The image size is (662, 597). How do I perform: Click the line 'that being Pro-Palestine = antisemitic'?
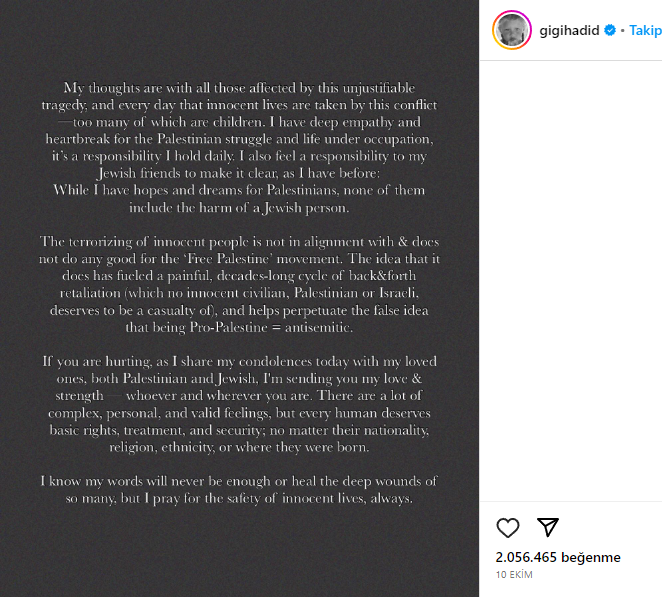pos(239,326)
